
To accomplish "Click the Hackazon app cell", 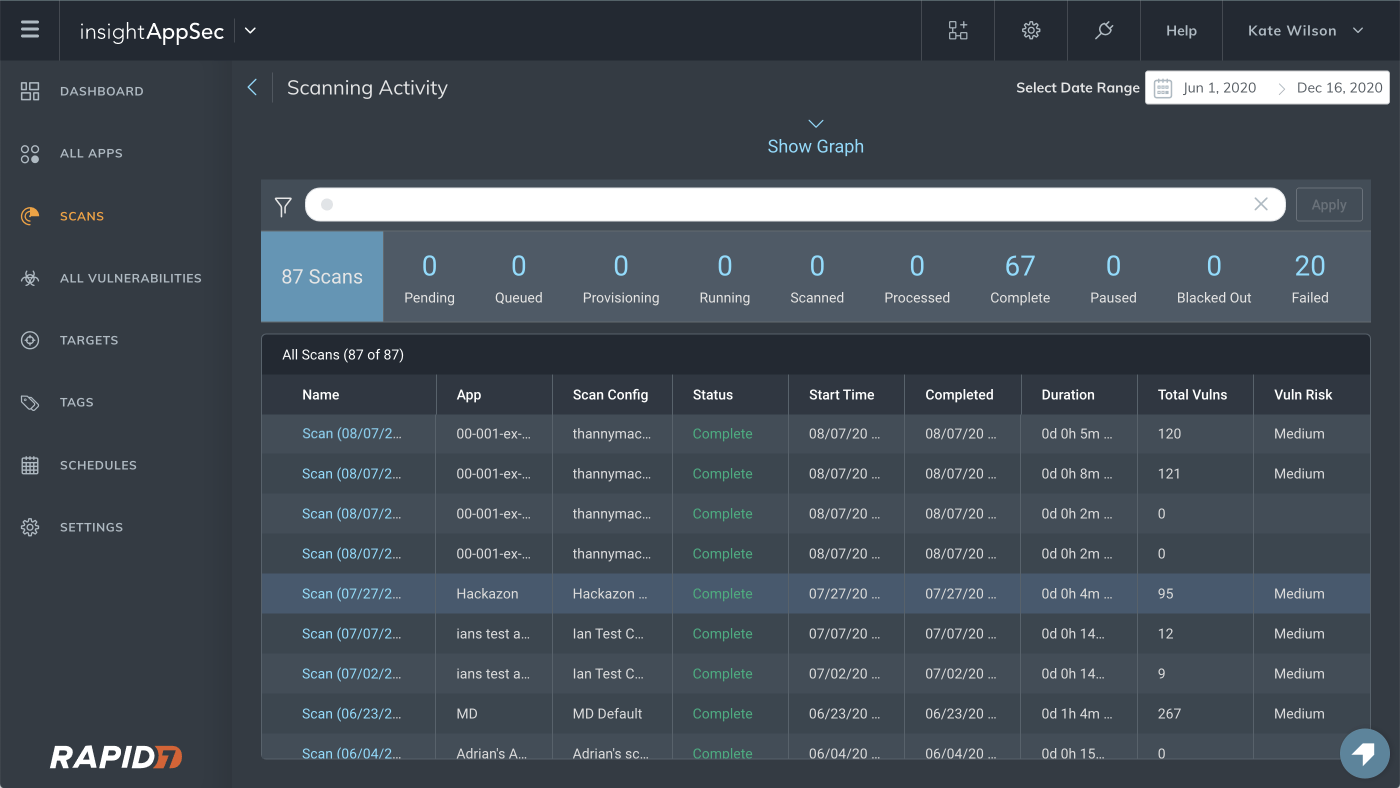I will coord(487,594).
